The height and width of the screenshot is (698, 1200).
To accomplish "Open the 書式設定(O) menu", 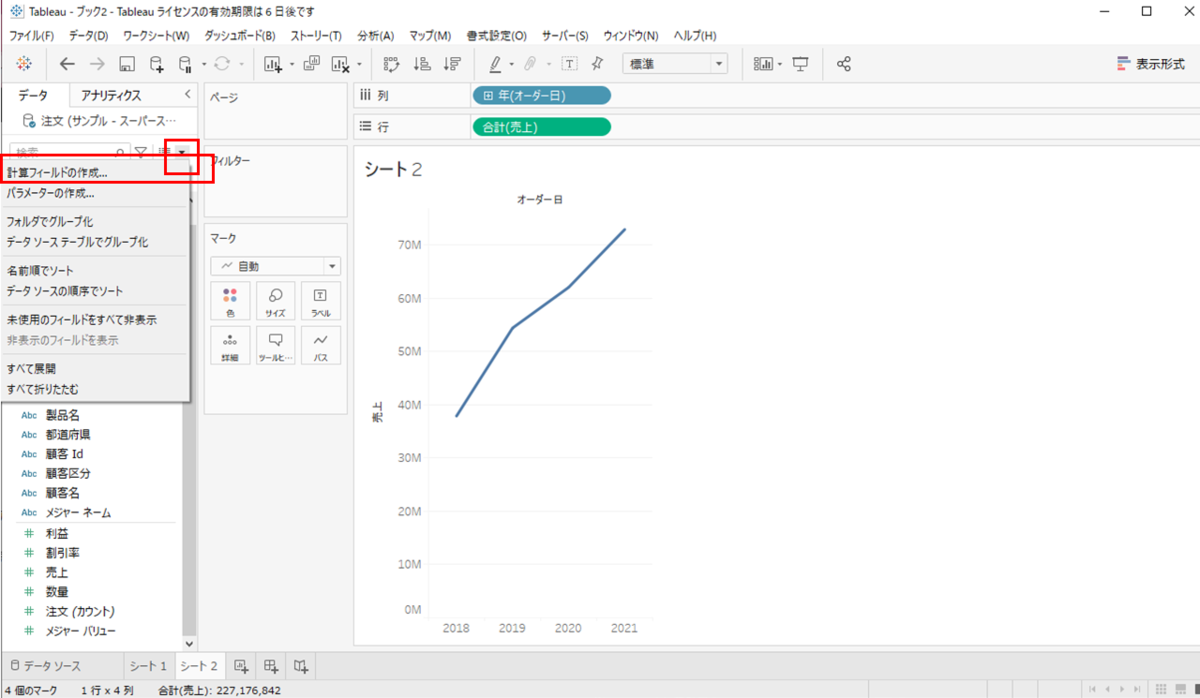I will 496,35.
